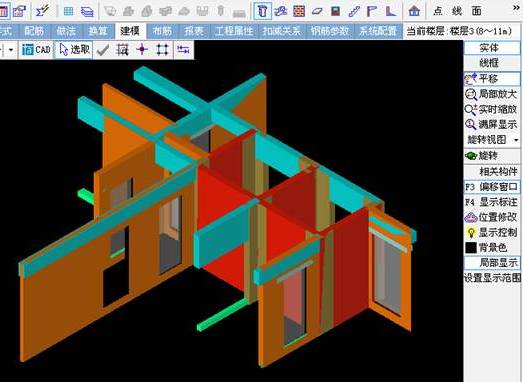Switch display to 线框 wireframe mode
The width and height of the screenshot is (523, 382).
[x=490, y=63]
